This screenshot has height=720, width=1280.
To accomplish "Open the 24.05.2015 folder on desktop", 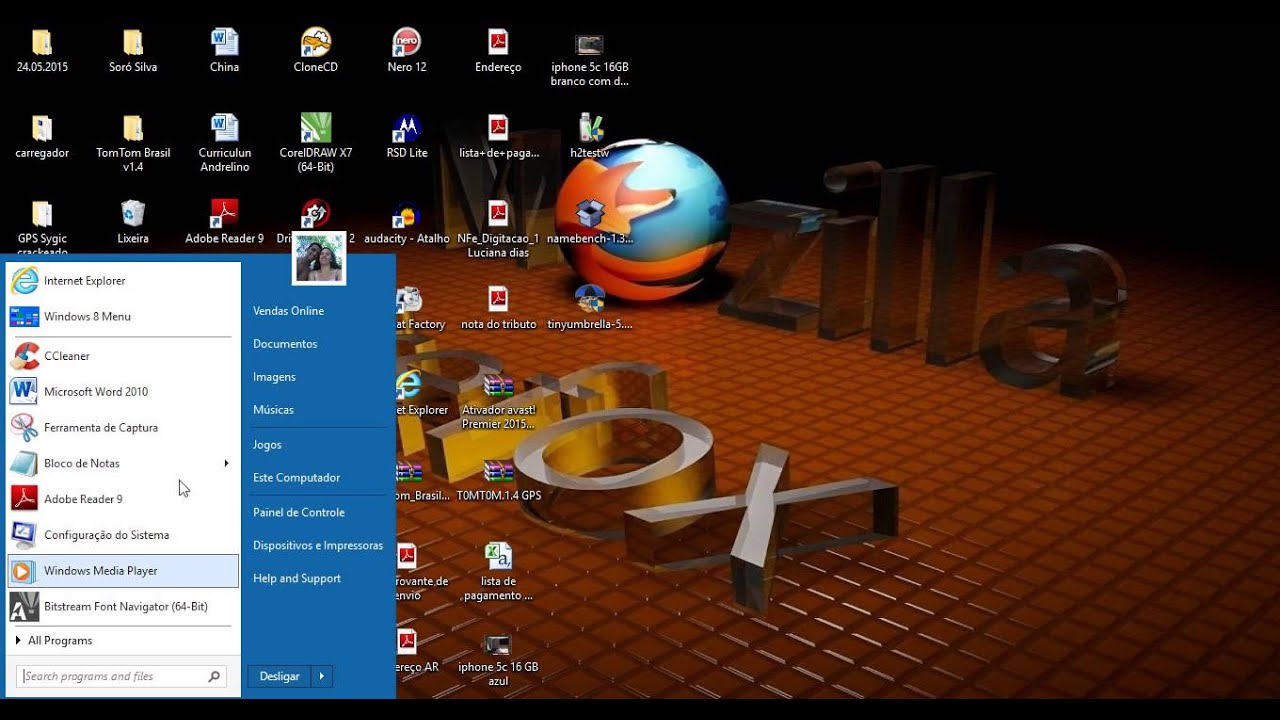I will point(42,43).
